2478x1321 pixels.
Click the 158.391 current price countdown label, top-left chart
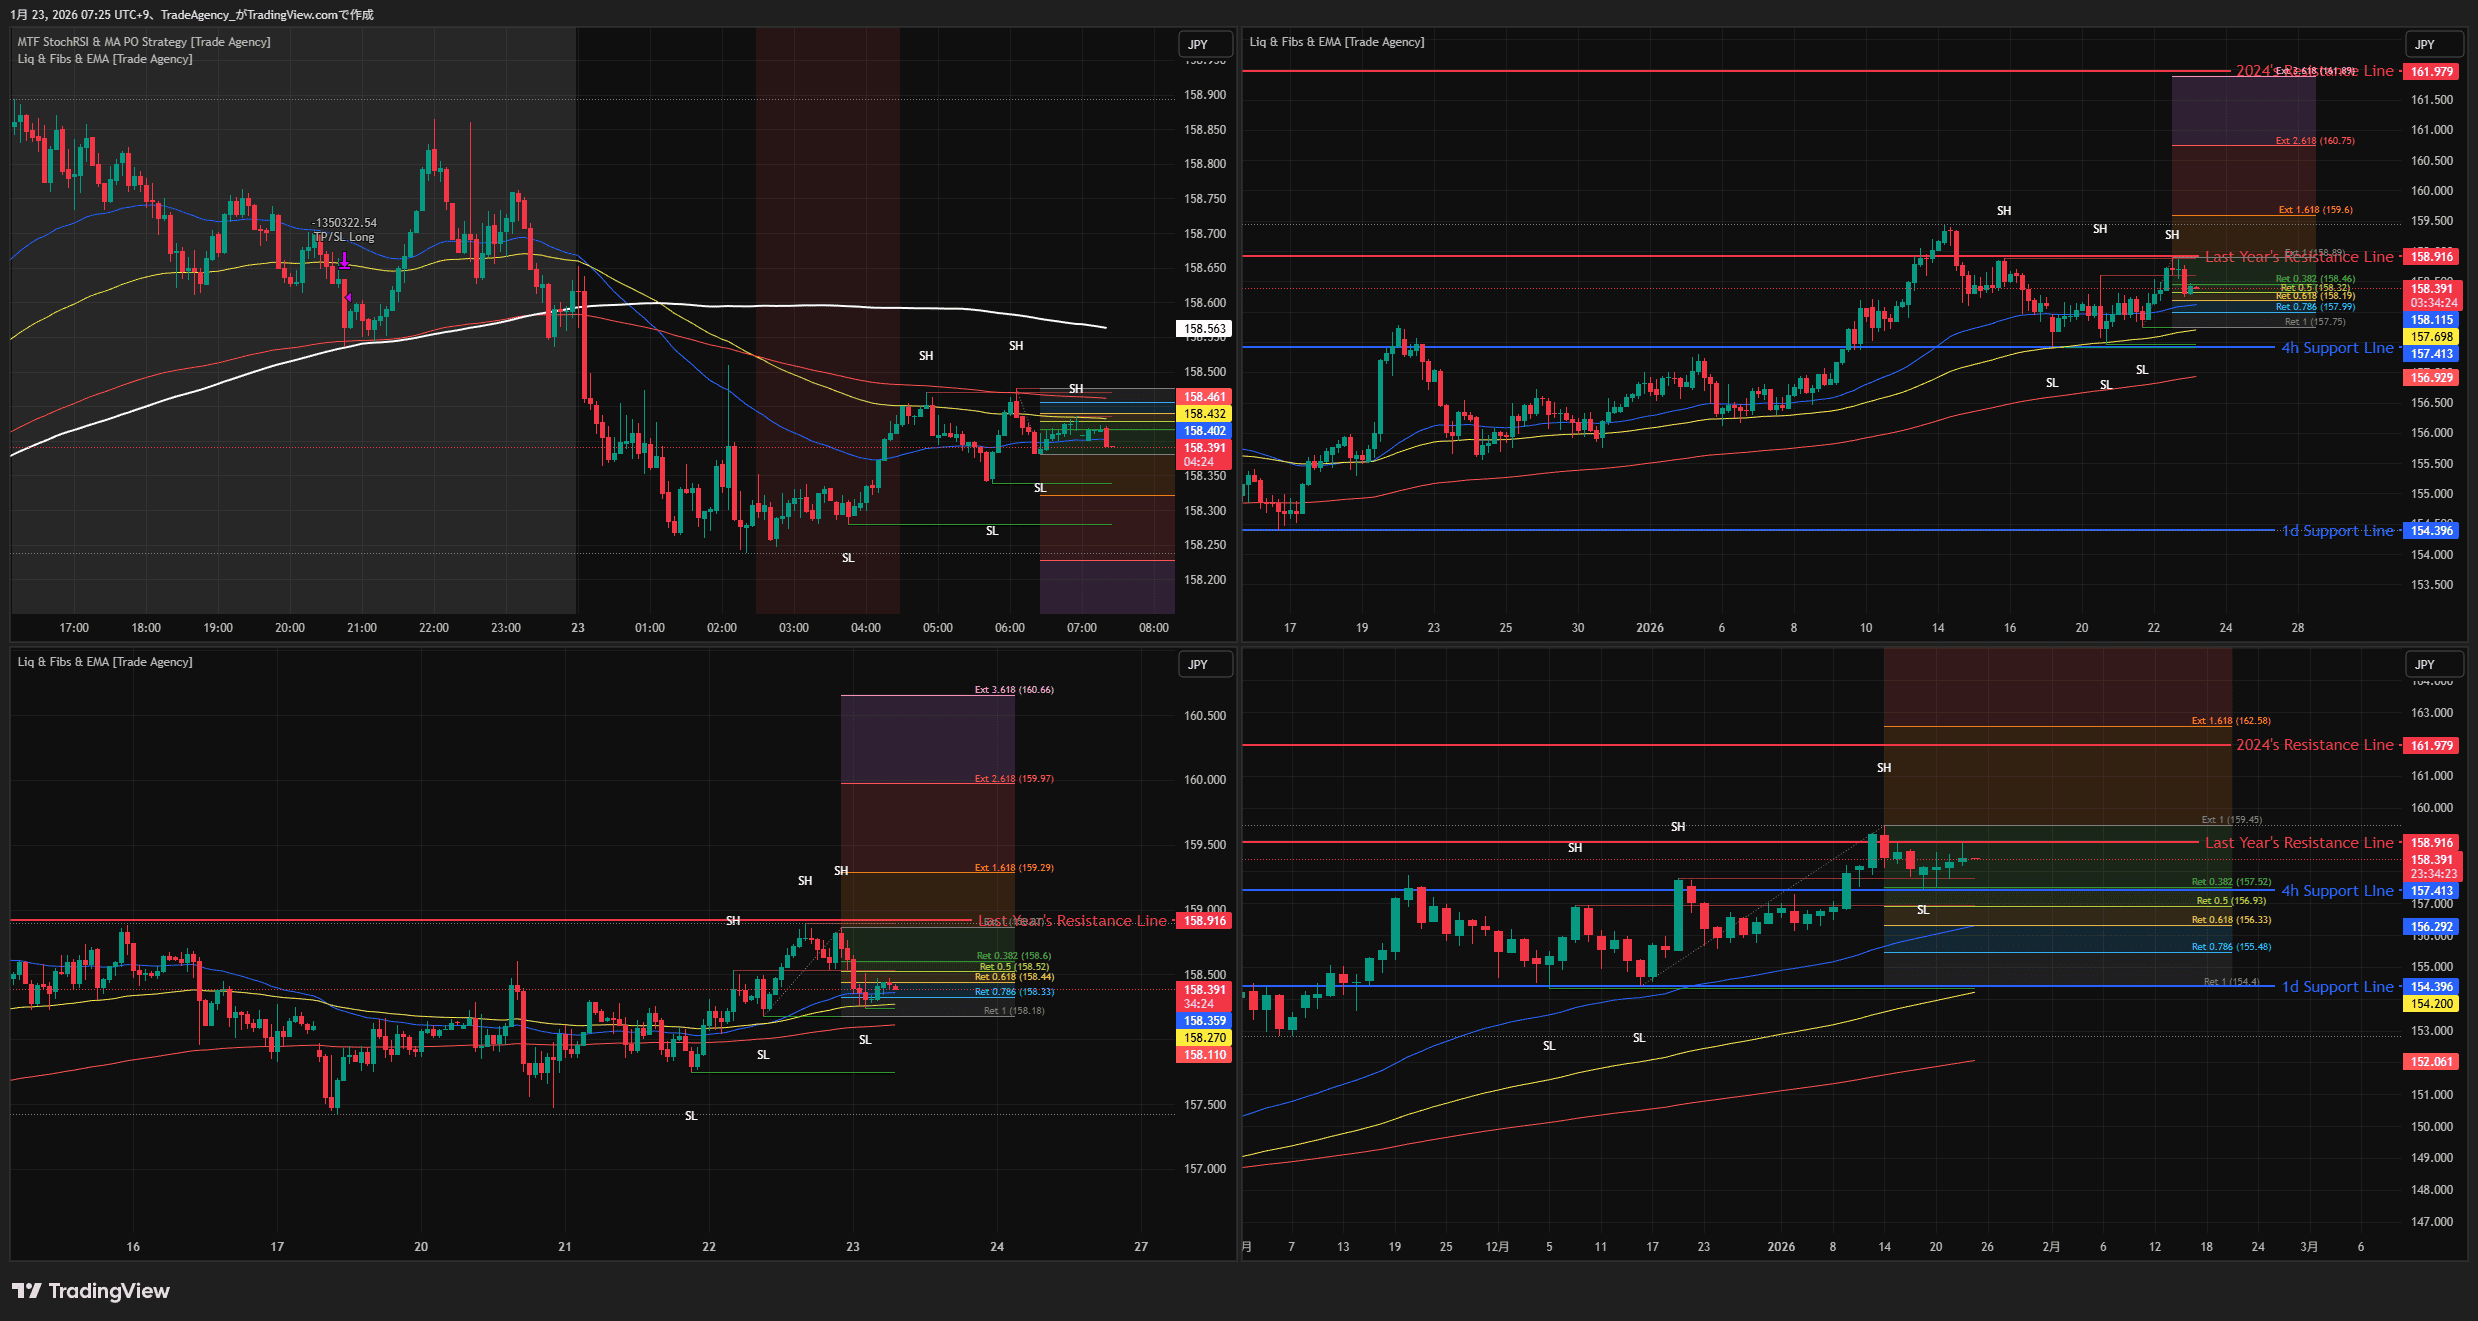(1205, 454)
